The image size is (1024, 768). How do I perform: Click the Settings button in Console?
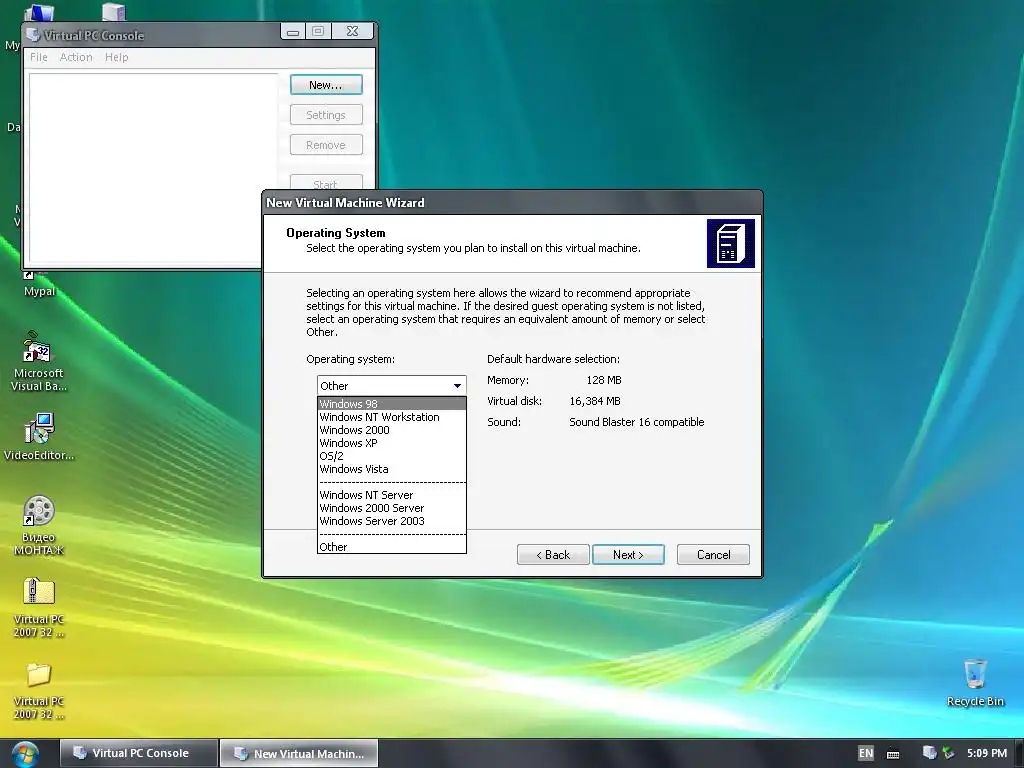click(326, 115)
